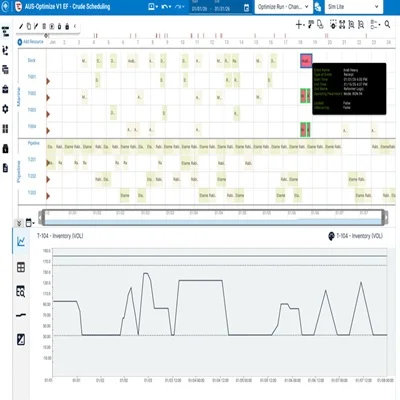Click the left handle of timeline range slider
This screenshot has height=400, width=400.
(x=41, y=218)
